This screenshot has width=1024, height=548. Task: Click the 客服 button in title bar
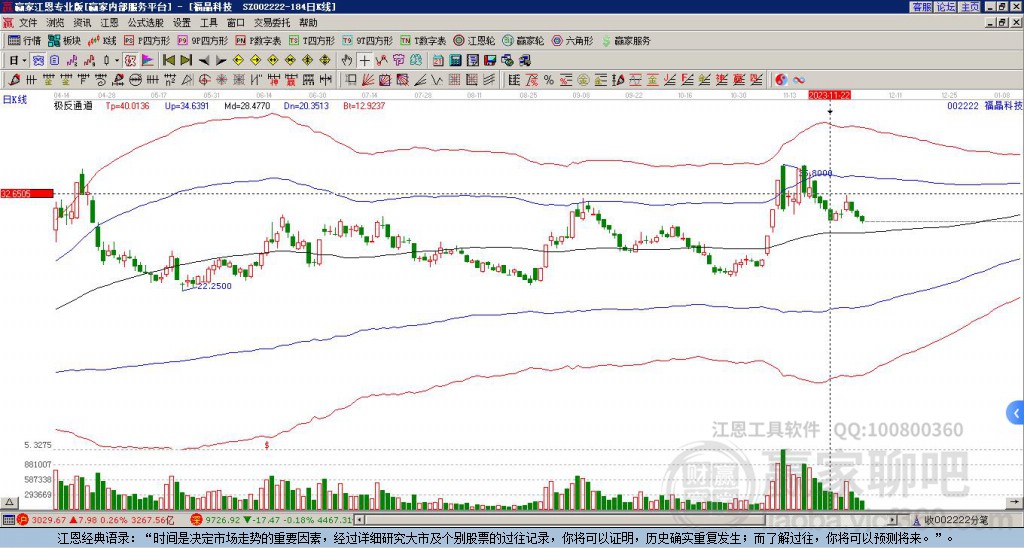pyautogui.click(x=921, y=7)
